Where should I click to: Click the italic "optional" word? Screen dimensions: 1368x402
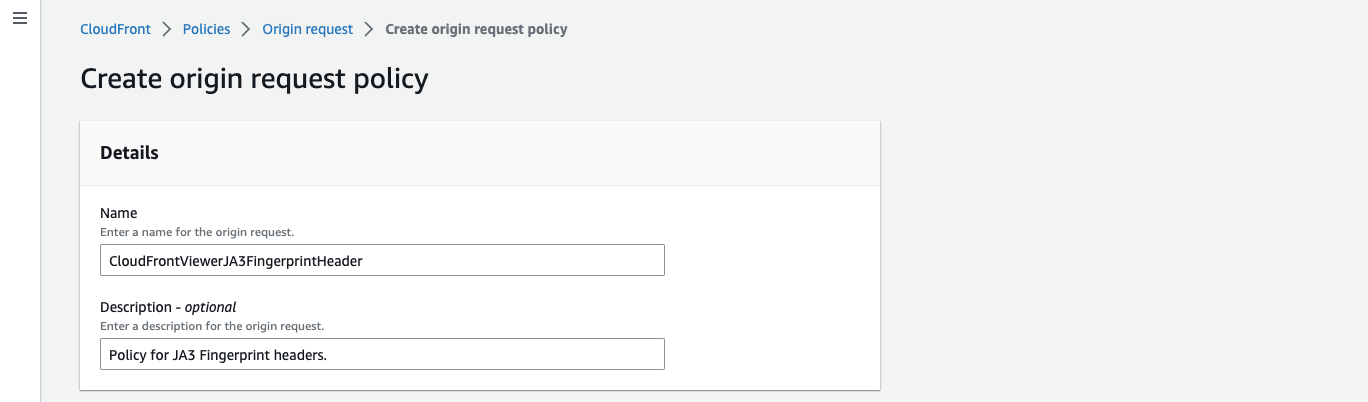(x=210, y=307)
